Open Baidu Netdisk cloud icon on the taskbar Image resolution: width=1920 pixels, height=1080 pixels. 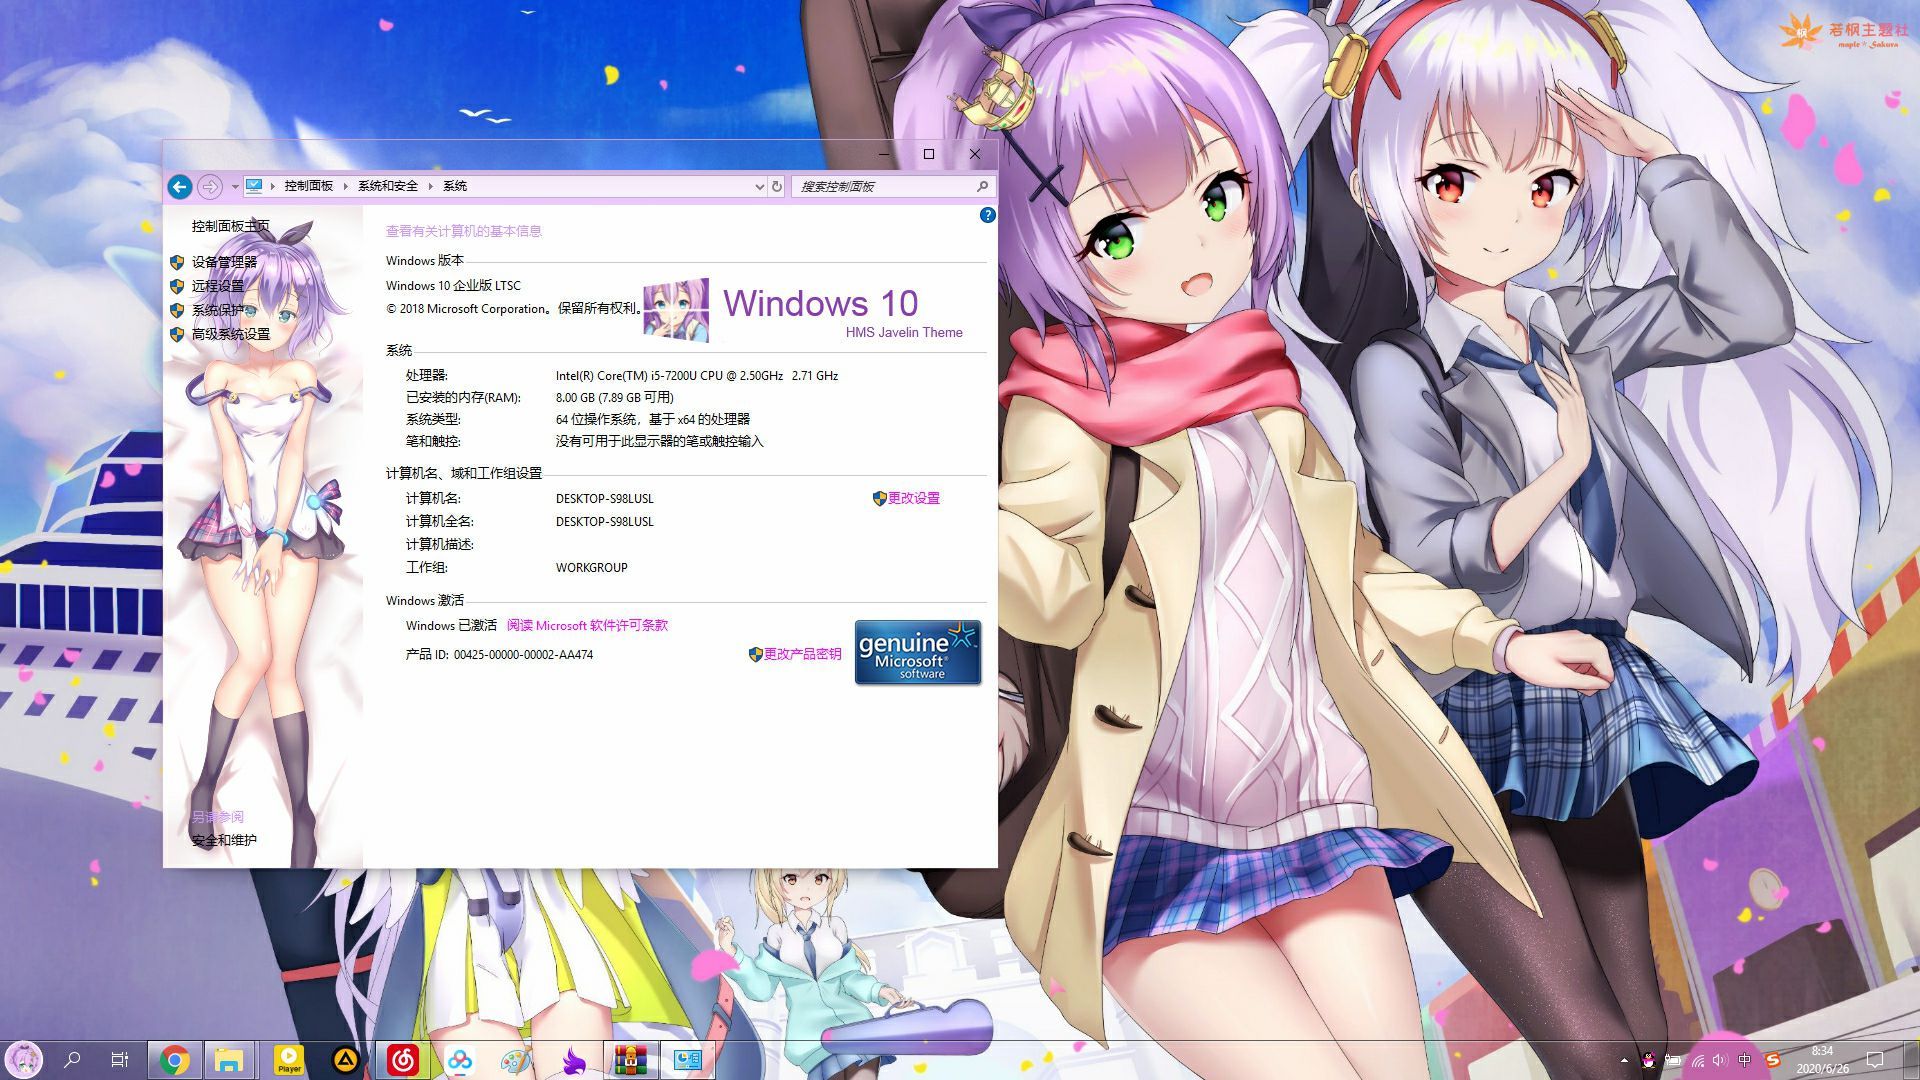pos(459,1060)
